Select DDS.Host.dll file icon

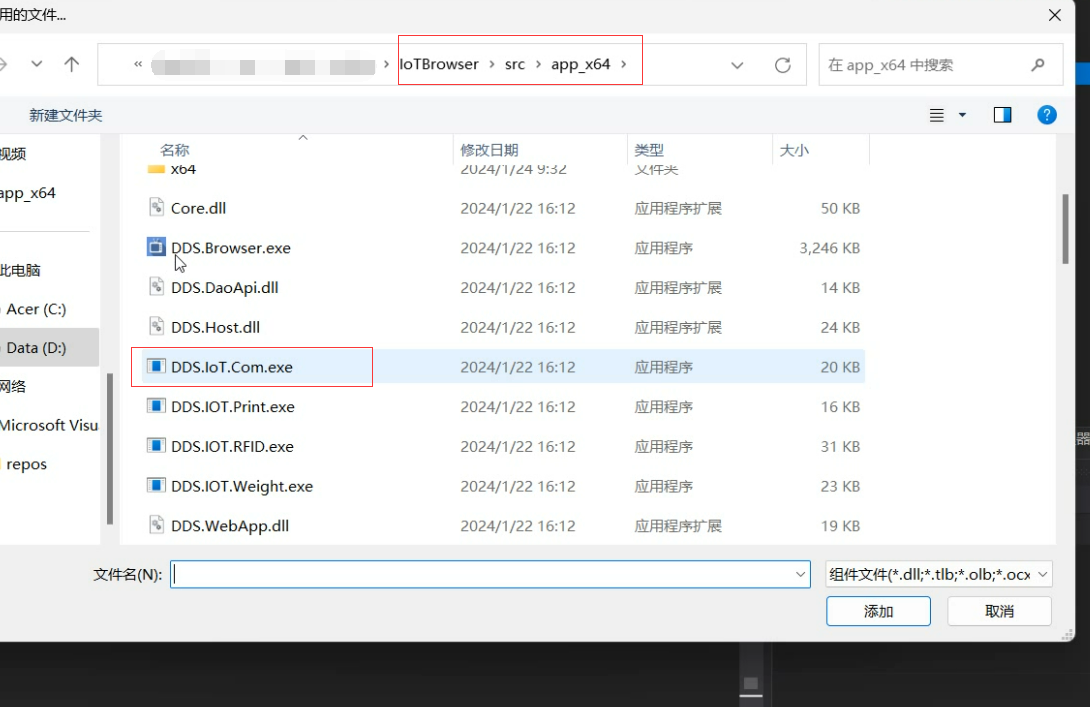[x=156, y=326]
